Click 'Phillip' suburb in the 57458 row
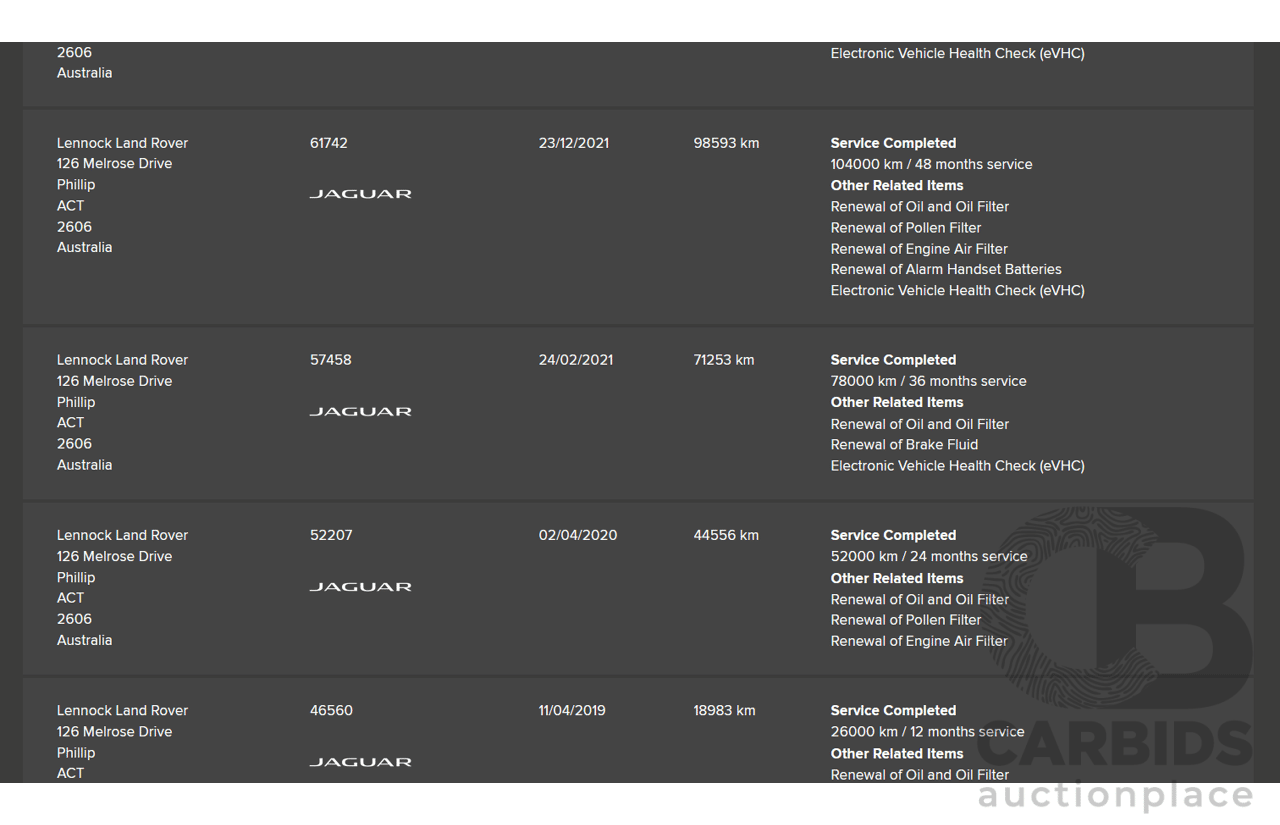This screenshot has width=1280, height=825. pos(76,402)
